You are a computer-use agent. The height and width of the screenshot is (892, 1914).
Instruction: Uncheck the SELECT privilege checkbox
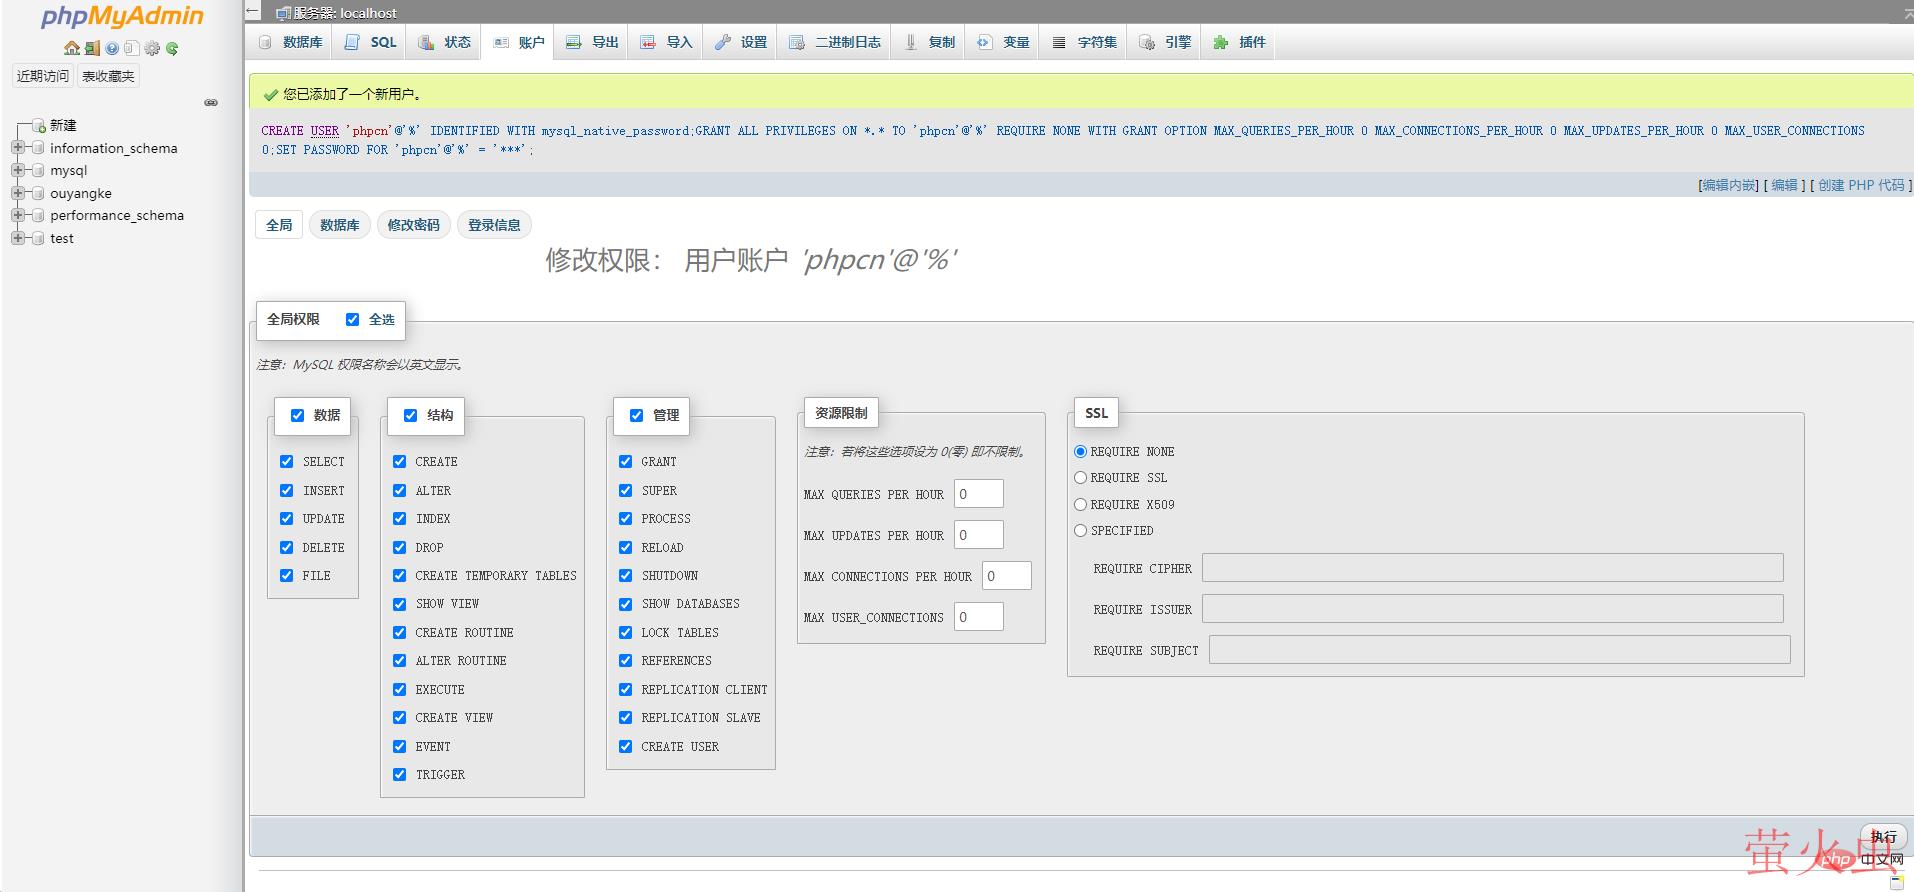point(287,462)
